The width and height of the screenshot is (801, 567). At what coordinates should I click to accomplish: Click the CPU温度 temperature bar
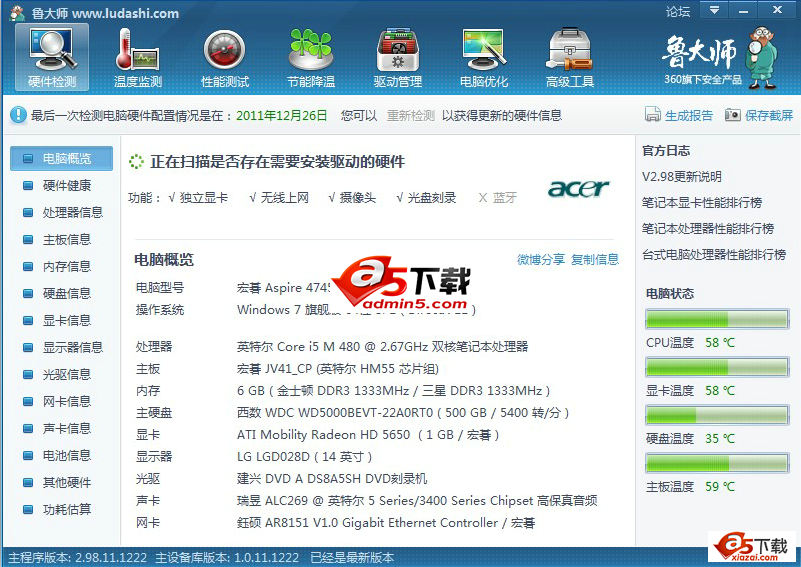coord(717,319)
